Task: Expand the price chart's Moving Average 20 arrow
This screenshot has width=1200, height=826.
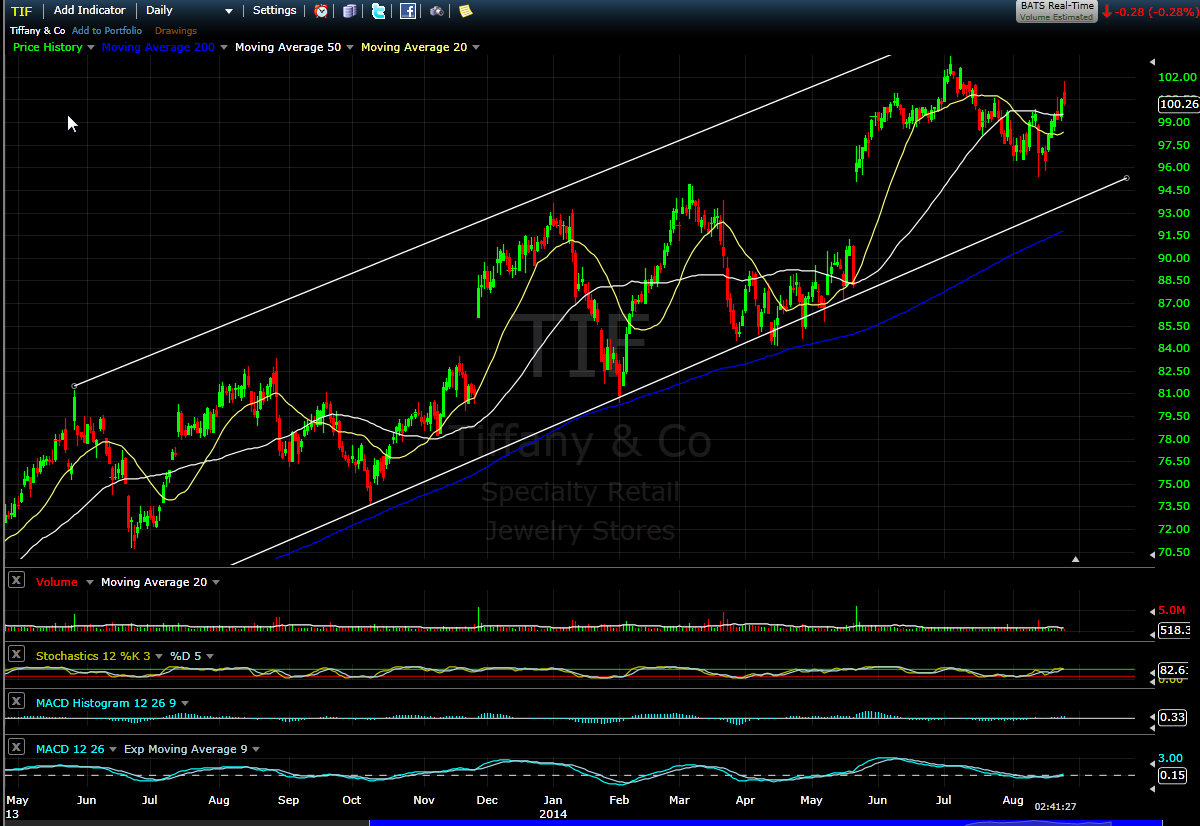Action: click(476, 48)
